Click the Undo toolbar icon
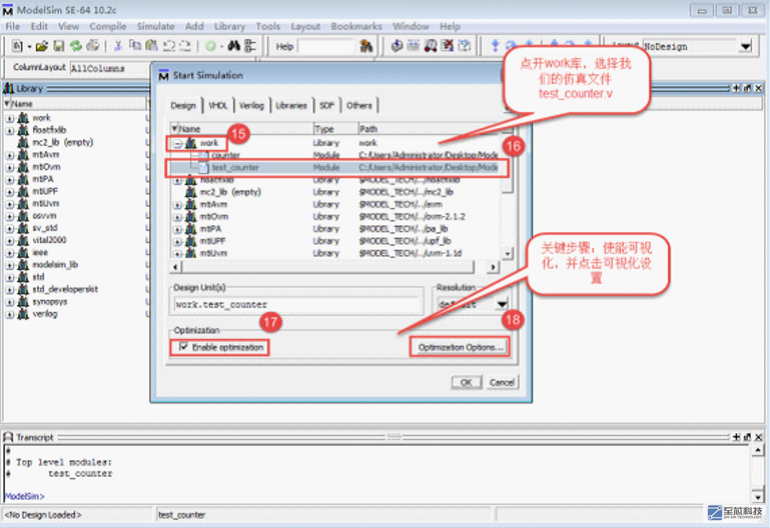 [x=169, y=46]
